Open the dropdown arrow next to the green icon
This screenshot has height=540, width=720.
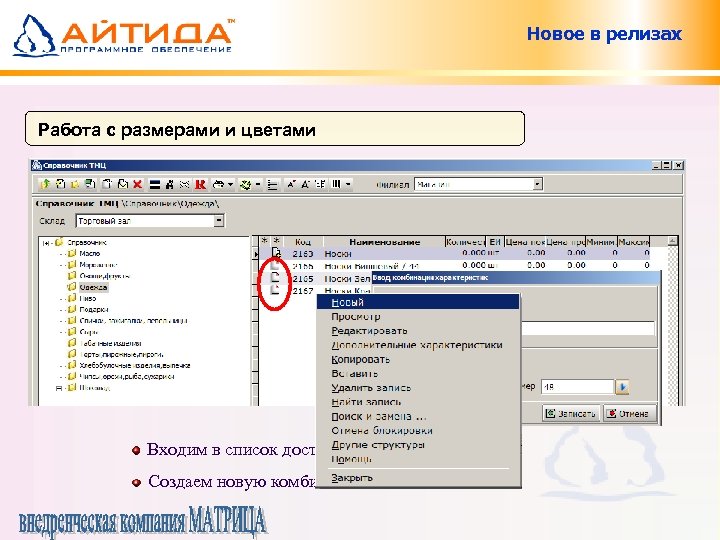[x=258, y=185]
